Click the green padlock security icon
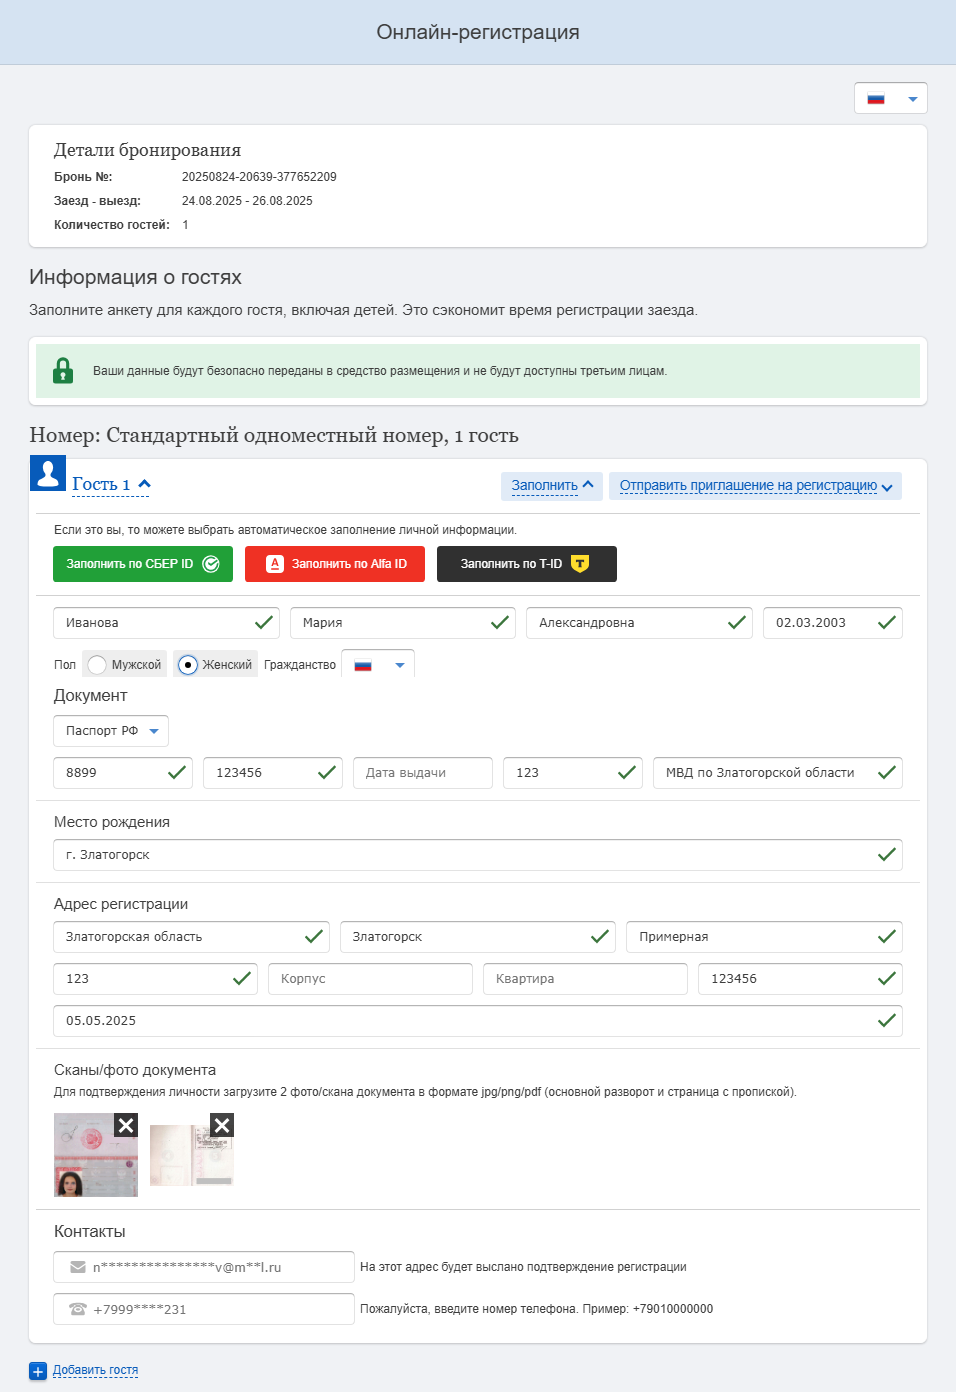This screenshot has height=1392, width=956. (x=63, y=371)
